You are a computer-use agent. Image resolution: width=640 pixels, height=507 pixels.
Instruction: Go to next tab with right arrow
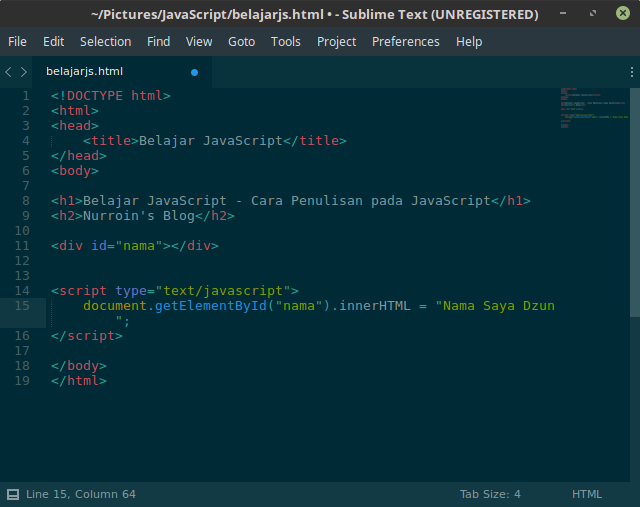pos(24,72)
